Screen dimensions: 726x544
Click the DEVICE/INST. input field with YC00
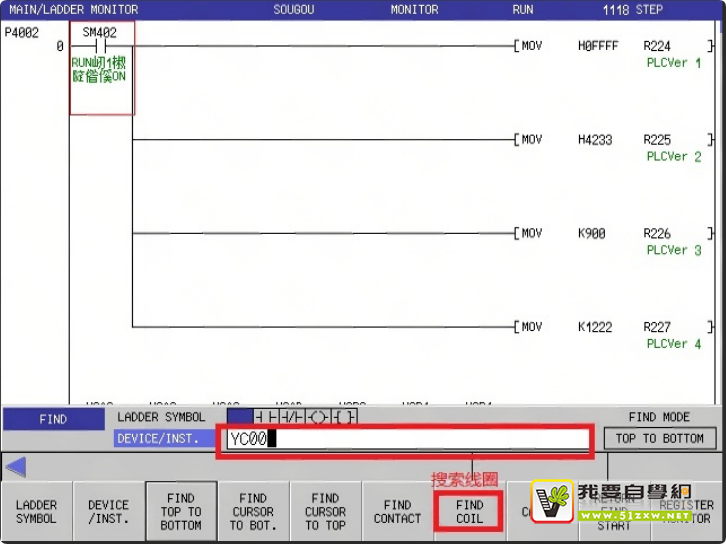tap(407, 439)
